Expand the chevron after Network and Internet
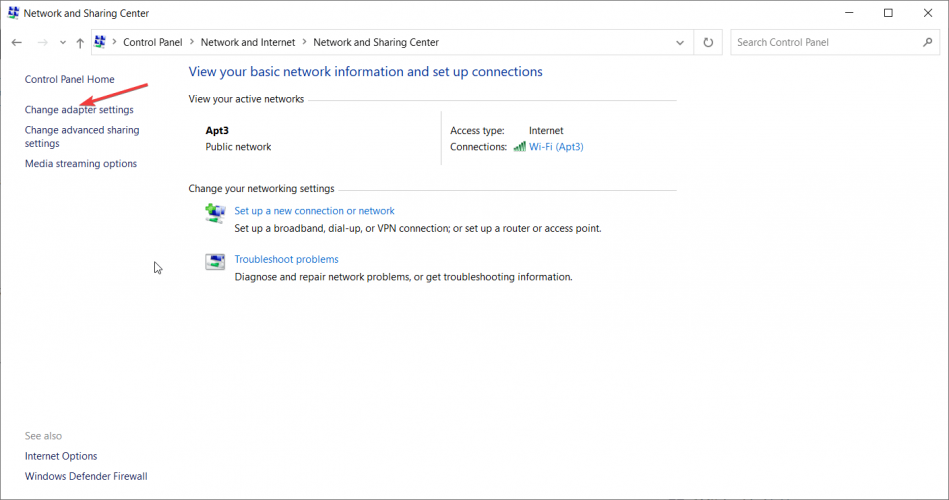This screenshot has width=949, height=500. [x=304, y=43]
